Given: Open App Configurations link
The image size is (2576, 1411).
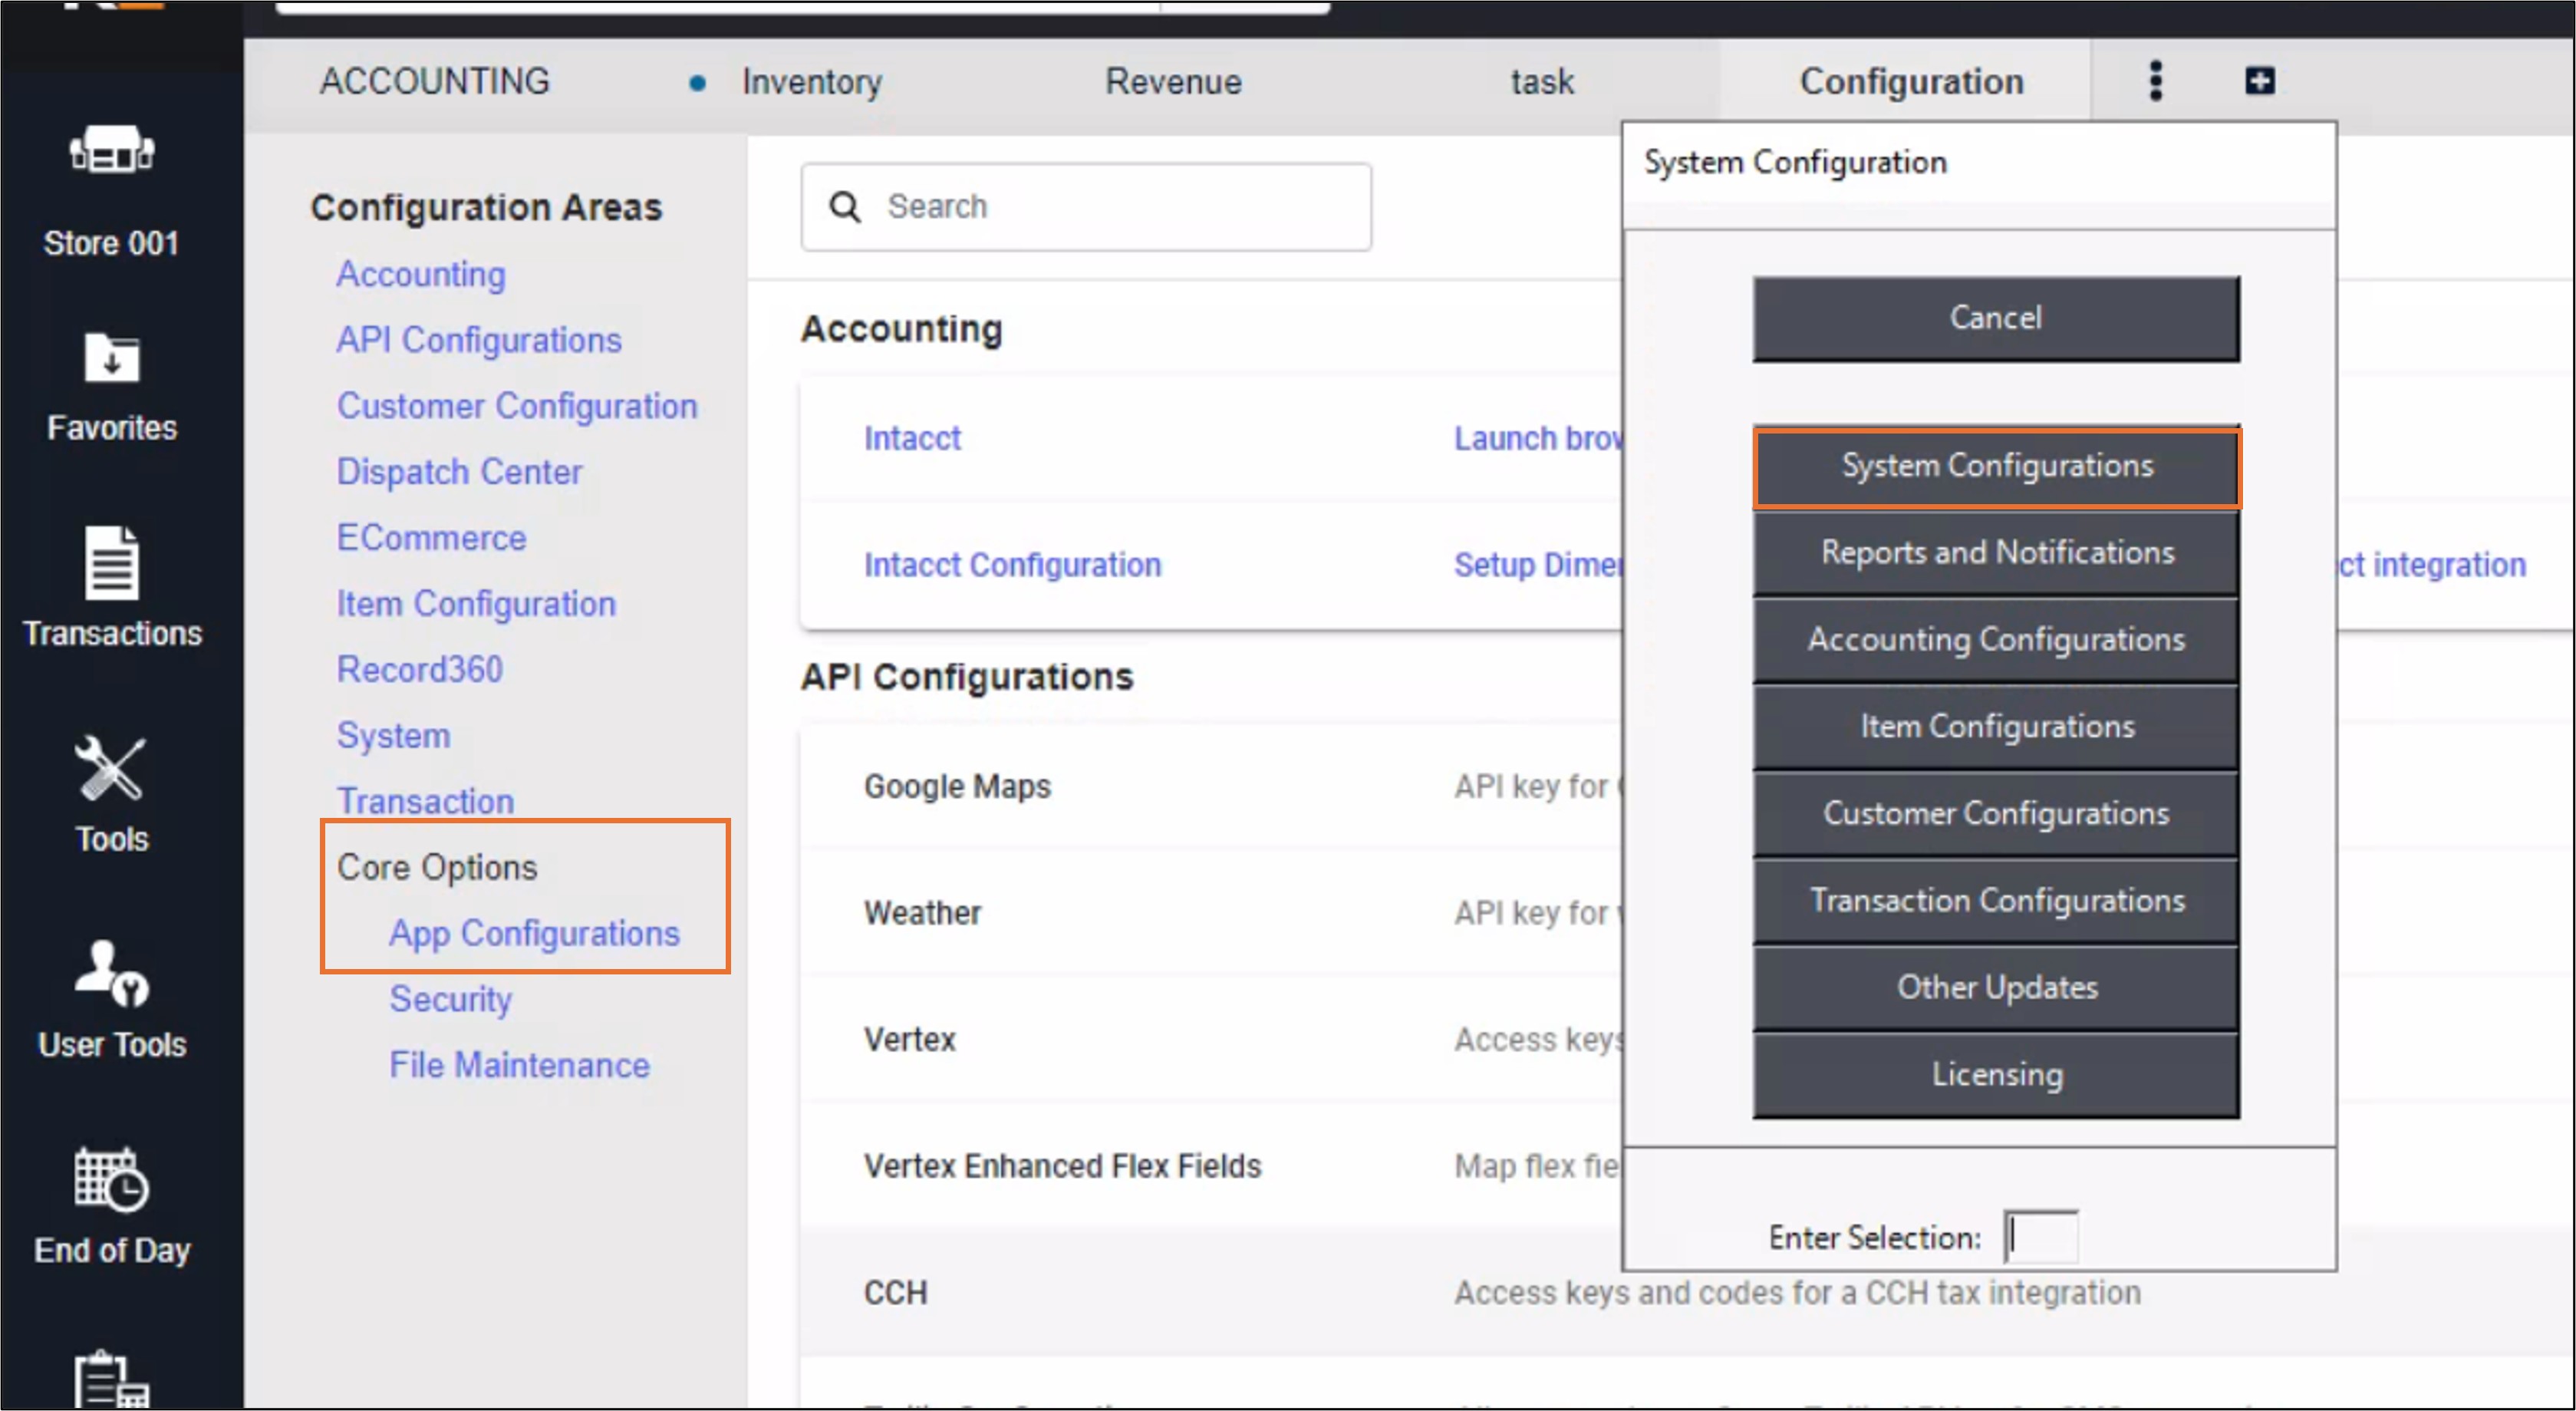Looking at the screenshot, I should (x=534, y=933).
